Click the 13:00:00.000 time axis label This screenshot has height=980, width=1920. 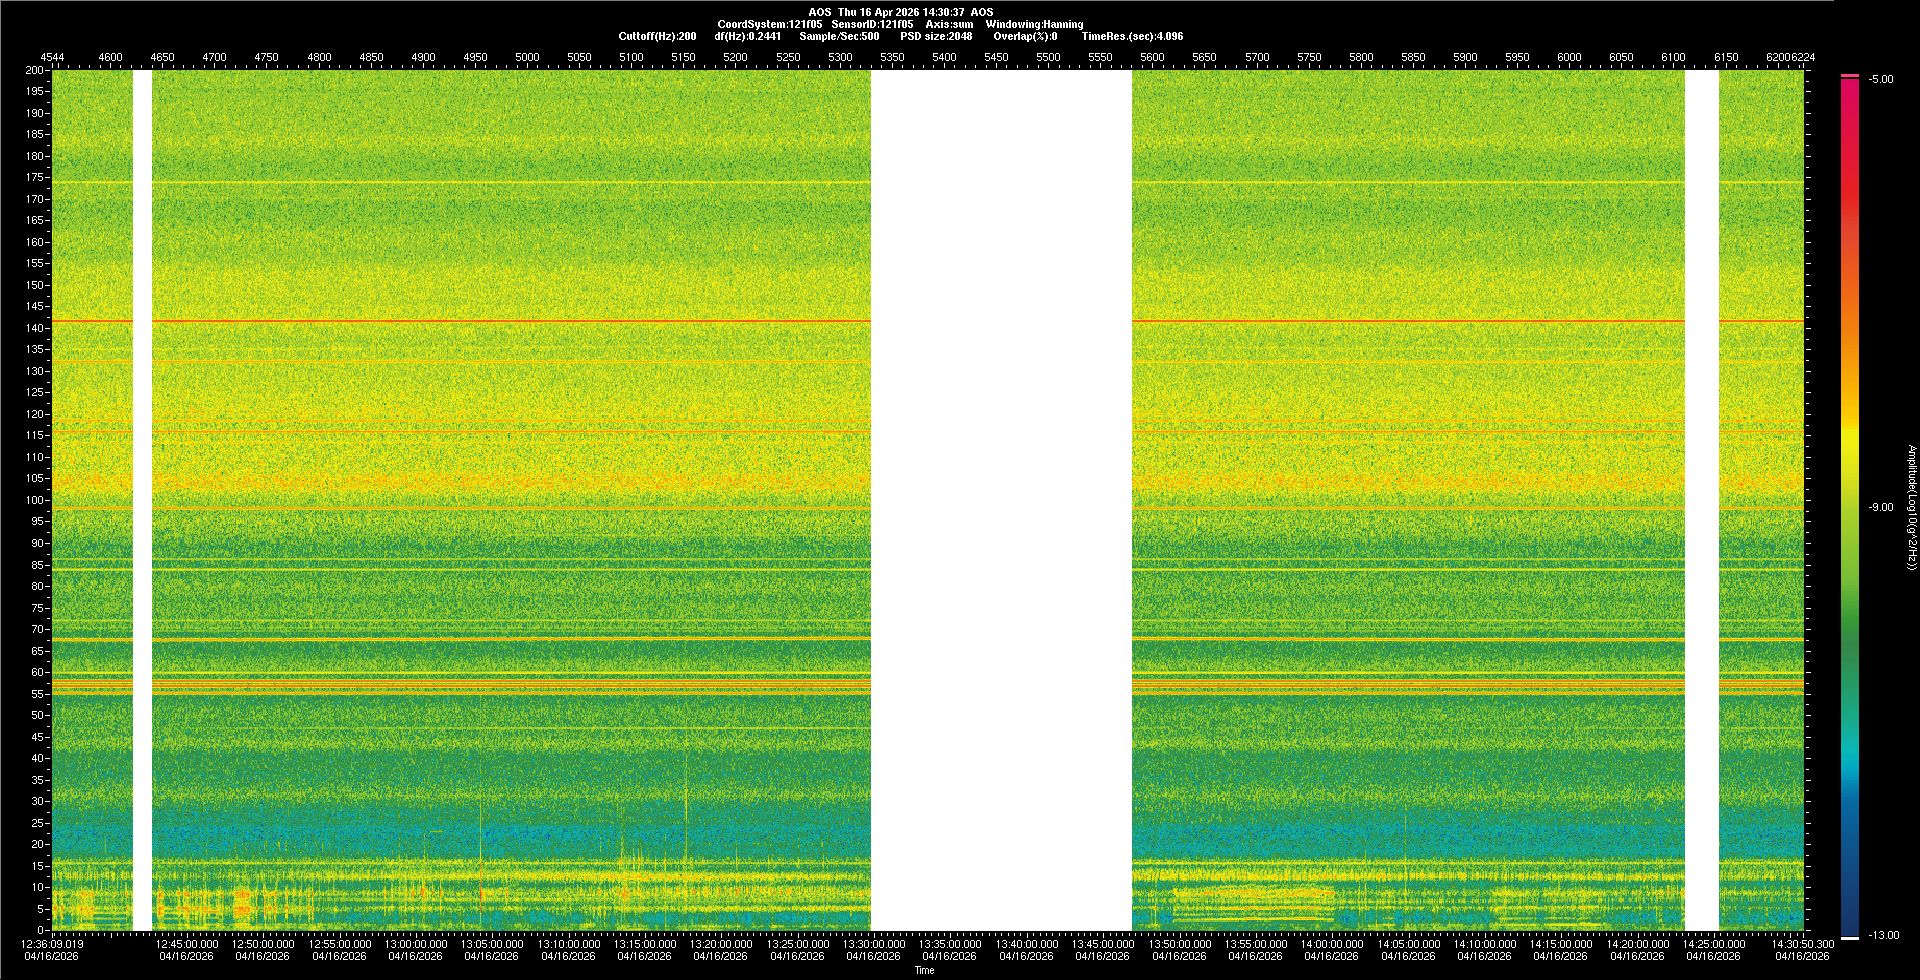point(416,944)
